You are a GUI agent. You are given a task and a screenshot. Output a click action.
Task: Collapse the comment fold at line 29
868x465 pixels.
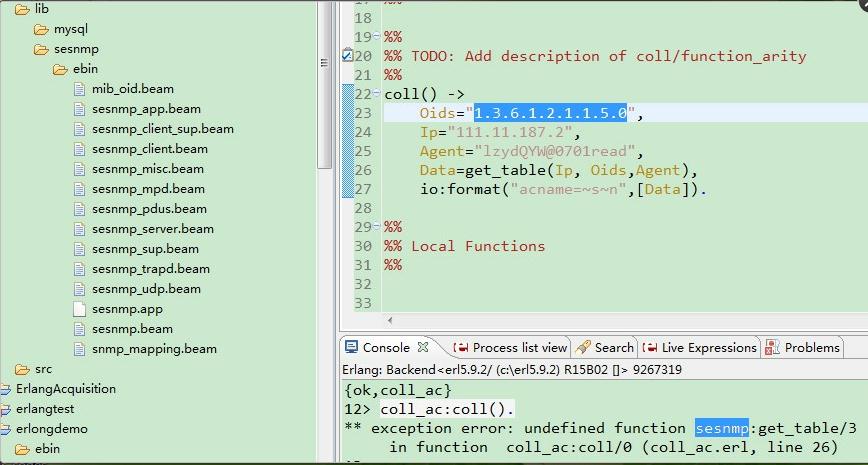tap(376, 225)
